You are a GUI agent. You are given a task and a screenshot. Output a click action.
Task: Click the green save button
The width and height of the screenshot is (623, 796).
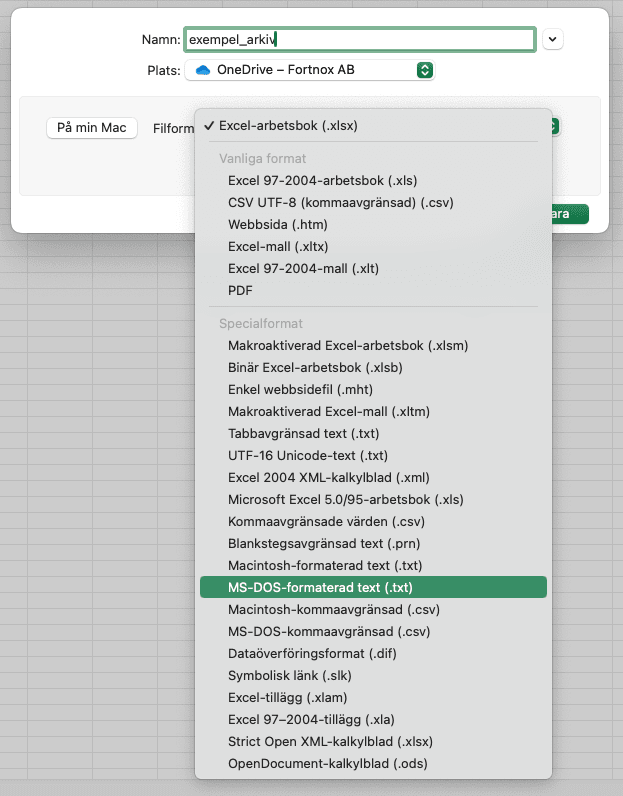tap(570, 214)
